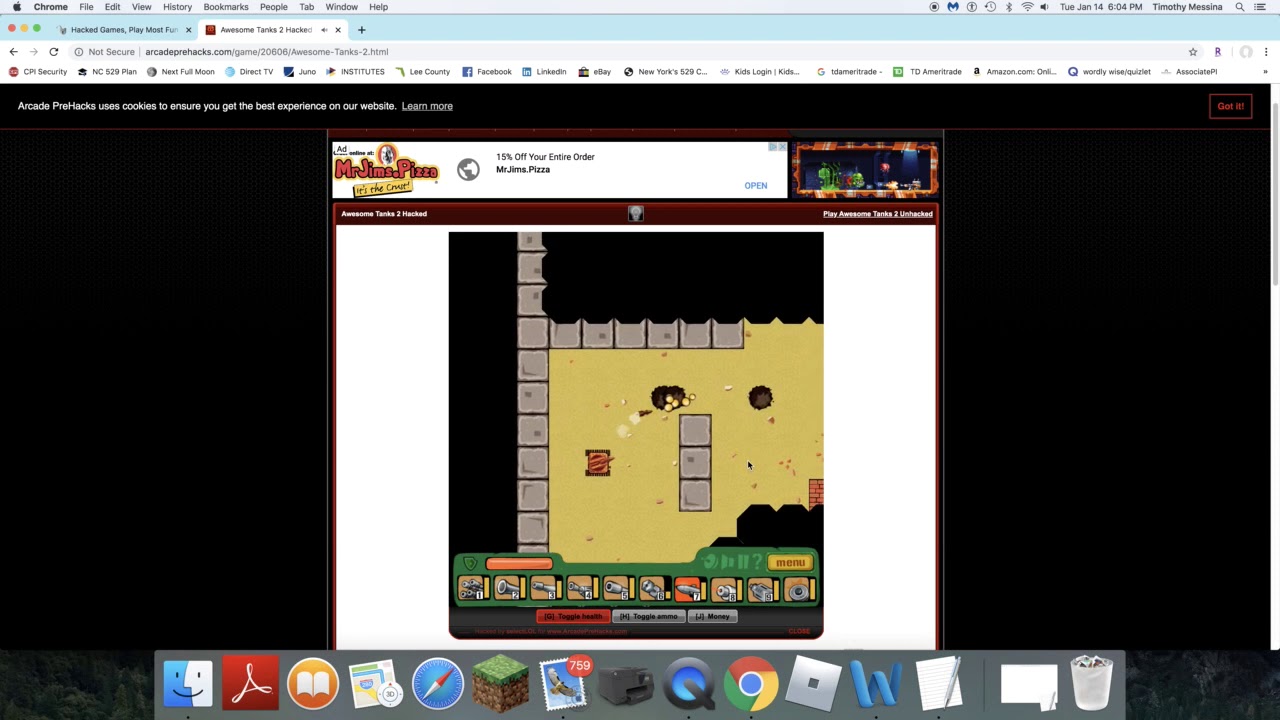Go back using Chrome back arrow

(13, 52)
